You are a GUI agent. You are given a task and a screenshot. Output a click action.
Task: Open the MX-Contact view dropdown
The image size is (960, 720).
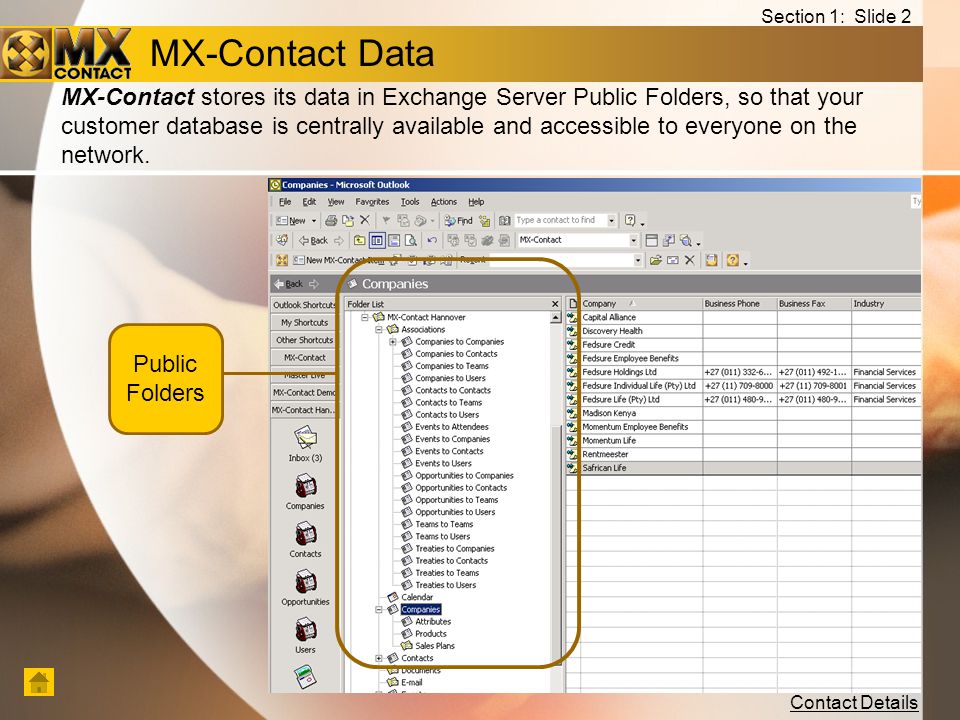tap(634, 241)
